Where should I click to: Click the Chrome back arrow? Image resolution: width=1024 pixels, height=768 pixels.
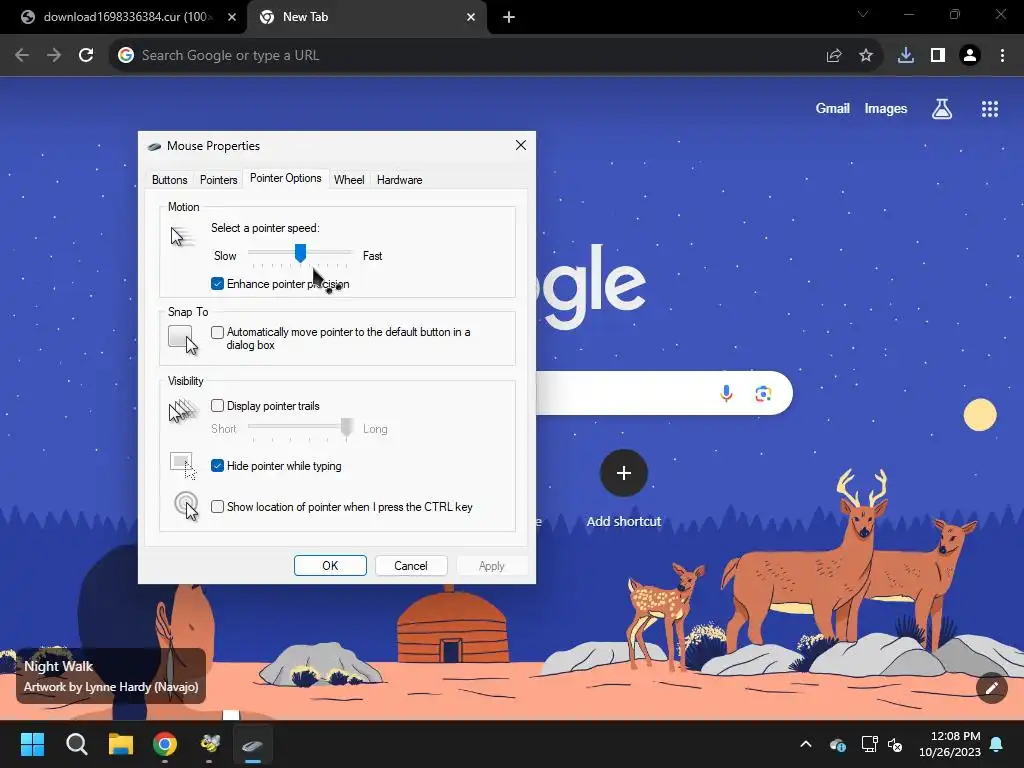click(22, 56)
